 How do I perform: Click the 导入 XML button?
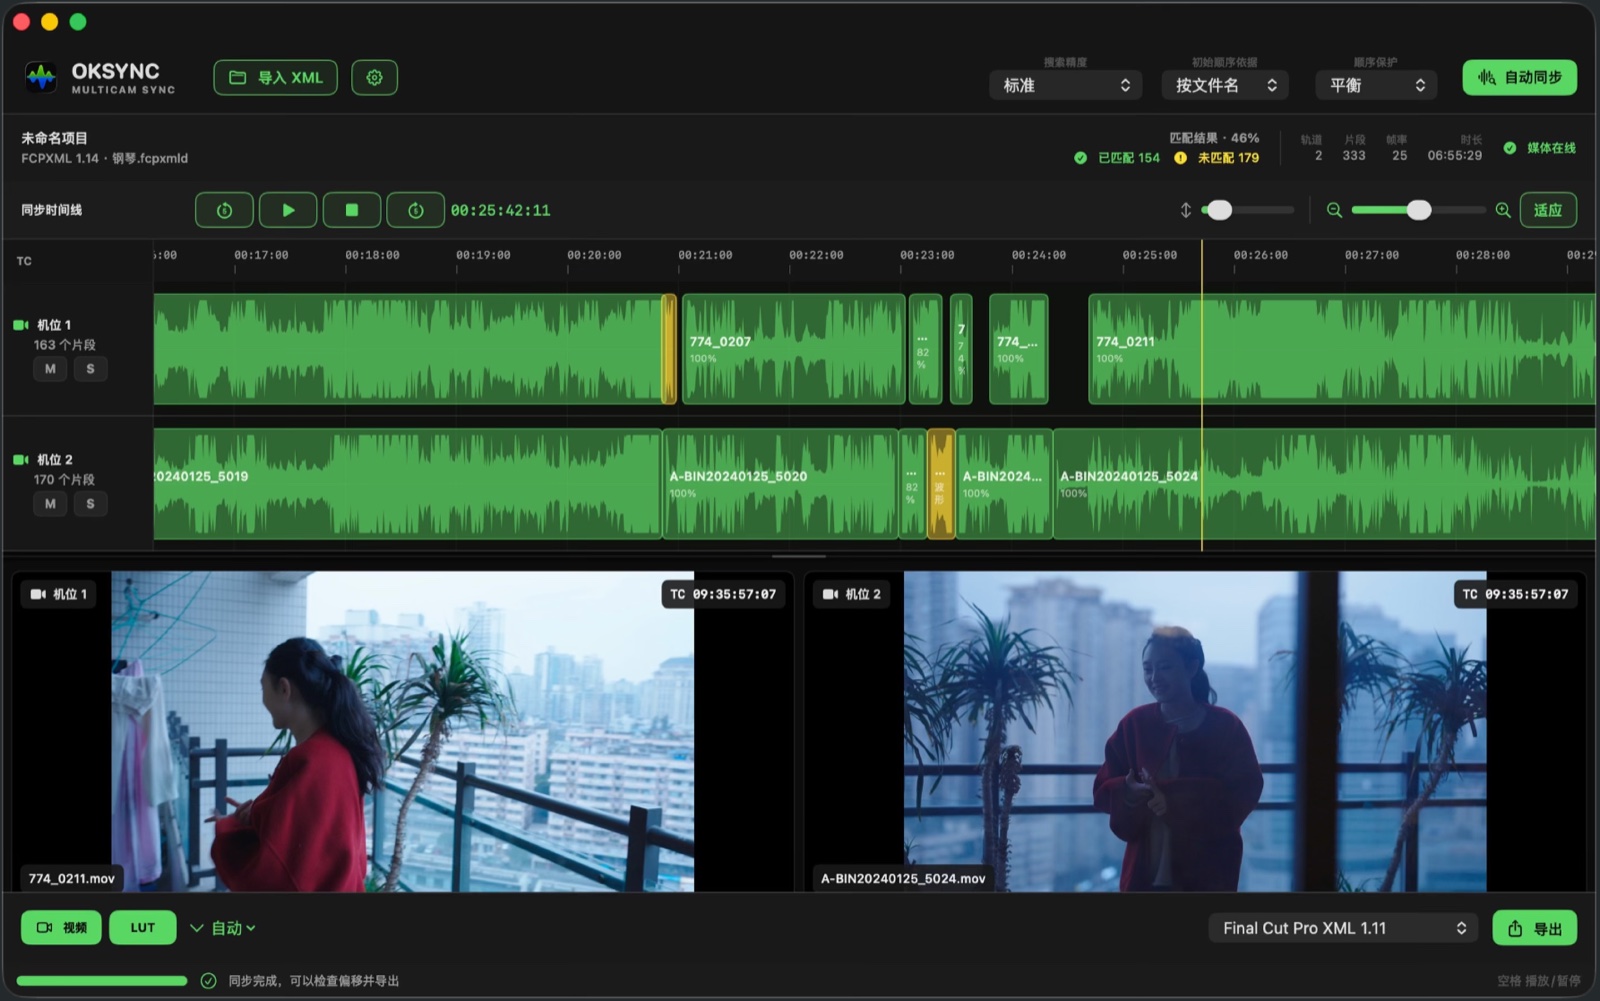pos(275,78)
